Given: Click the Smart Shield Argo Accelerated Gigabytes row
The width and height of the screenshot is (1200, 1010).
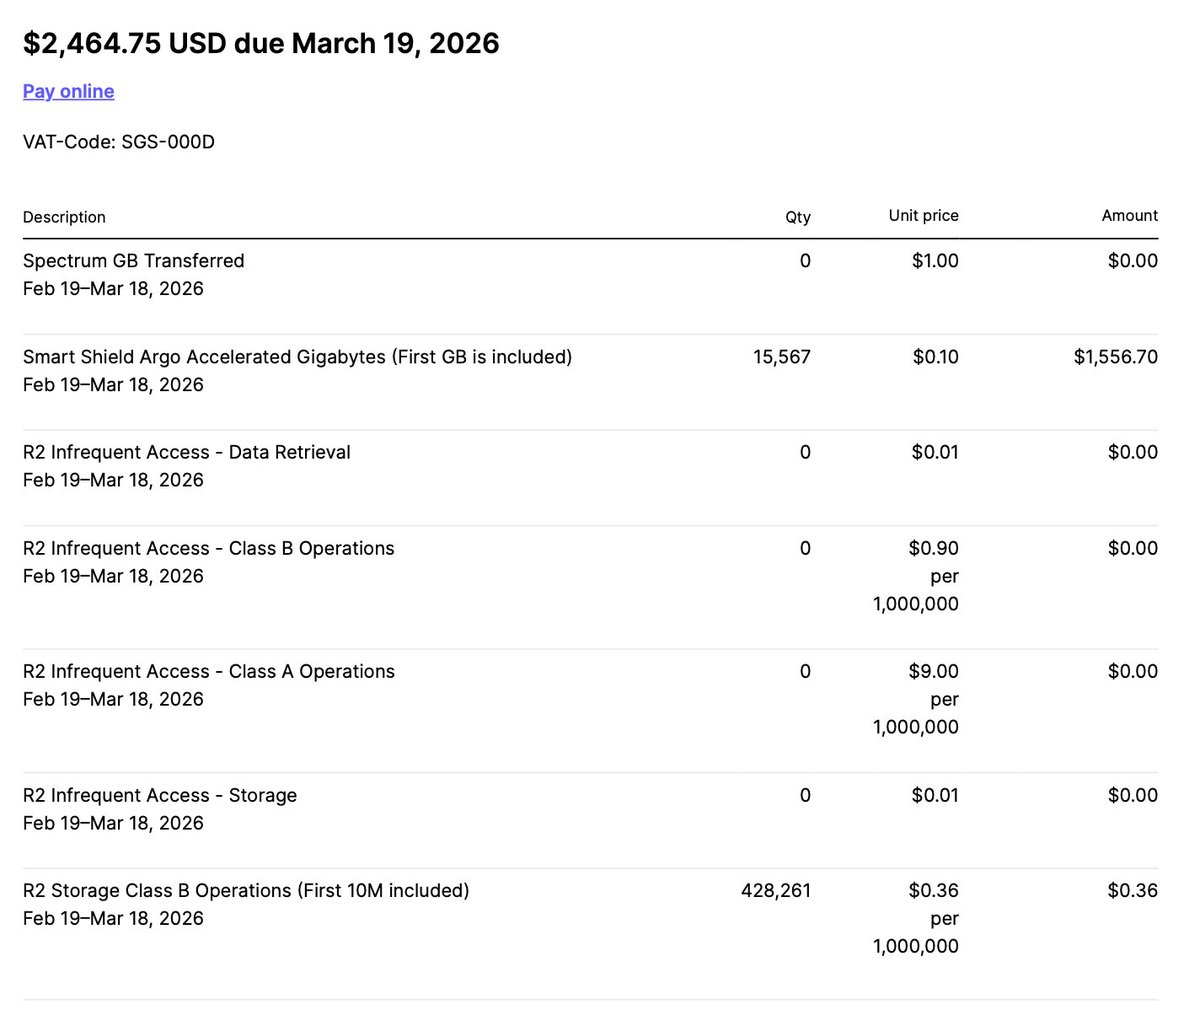Looking at the screenshot, I should pyautogui.click(x=297, y=357).
